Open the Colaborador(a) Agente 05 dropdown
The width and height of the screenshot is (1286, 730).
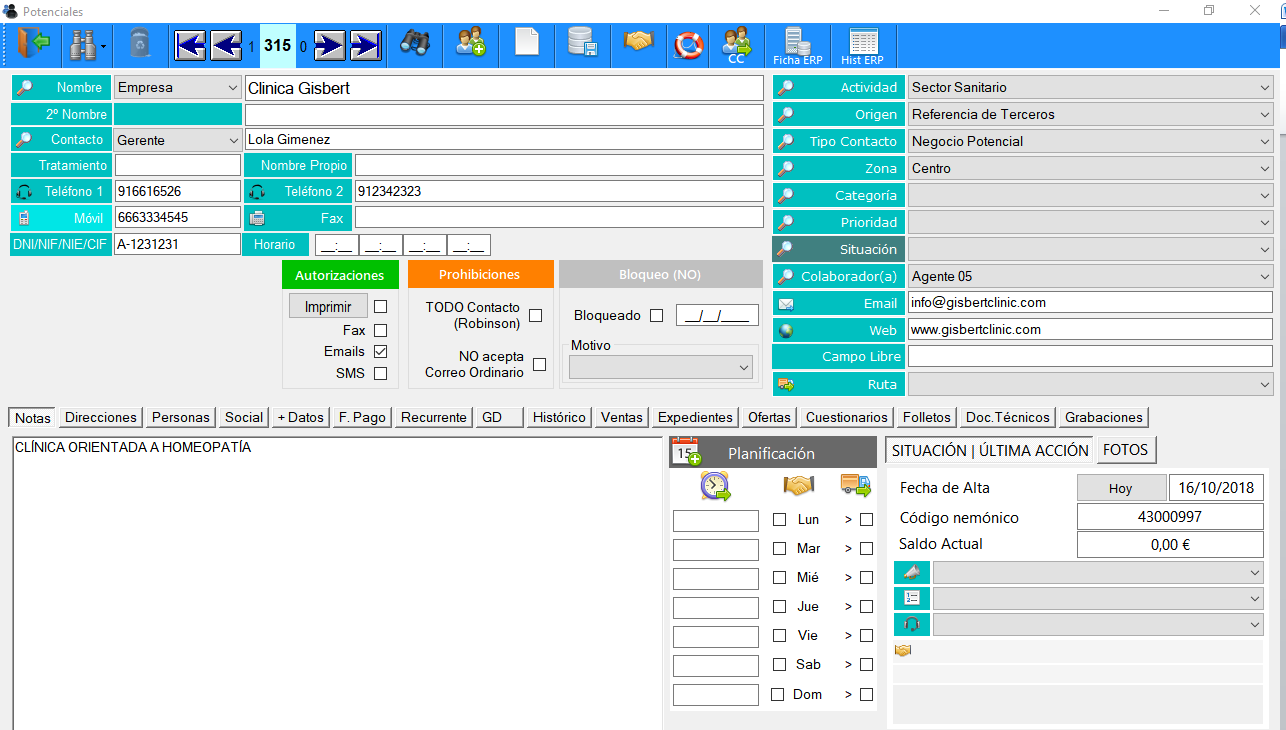(x=1090, y=276)
